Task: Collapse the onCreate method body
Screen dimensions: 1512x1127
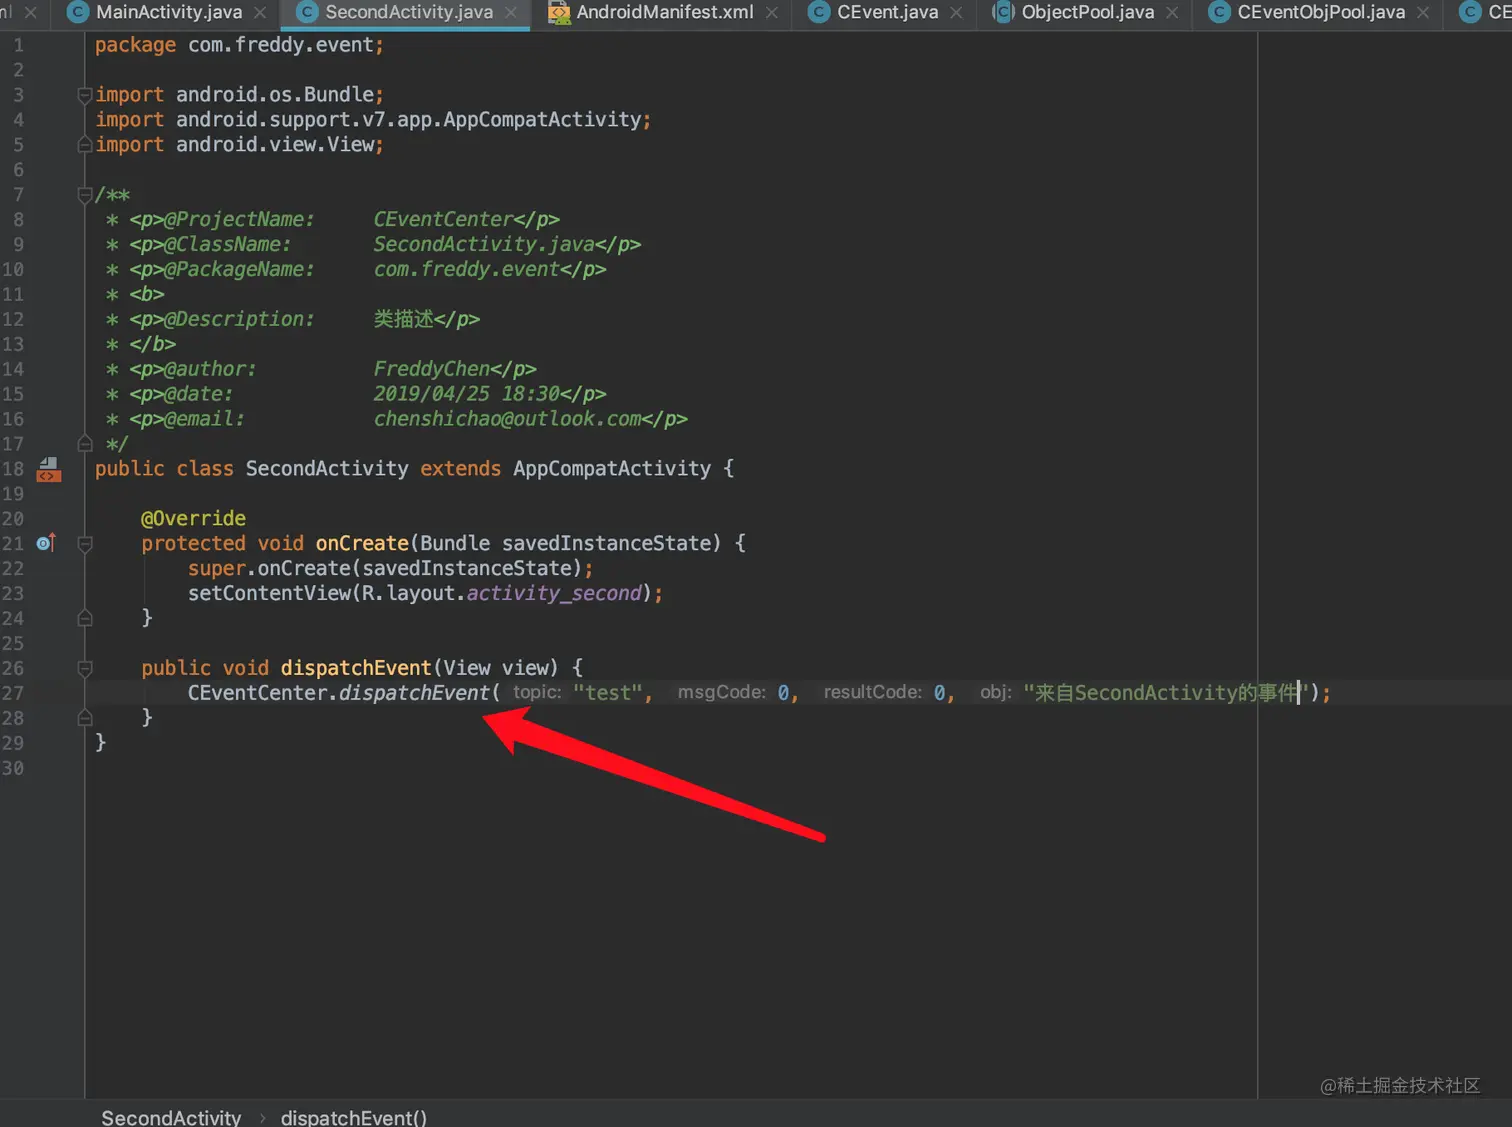Action: click(x=85, y=544)
